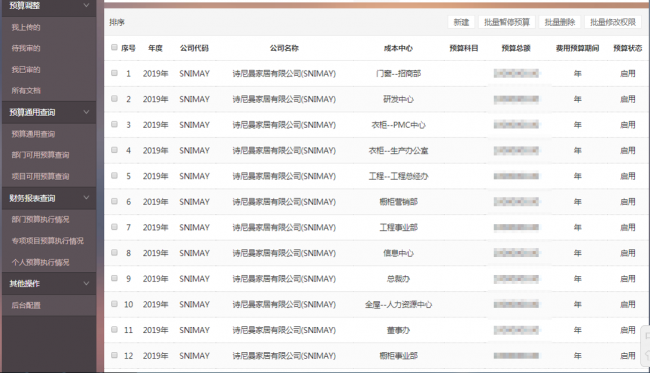This screenshot has width=650, height=373.
Task: Collapse the 其他操作 sidebar group
Action: coord(86,283)
